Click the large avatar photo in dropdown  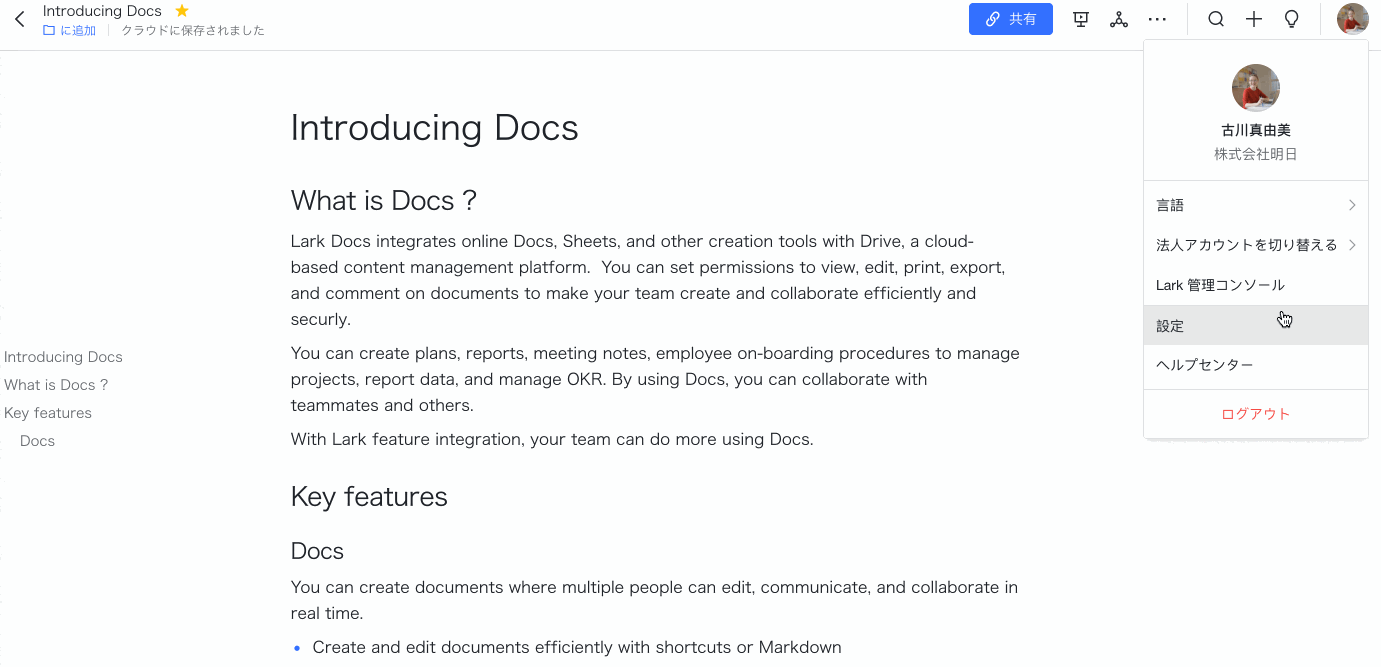coord(1255,88)
